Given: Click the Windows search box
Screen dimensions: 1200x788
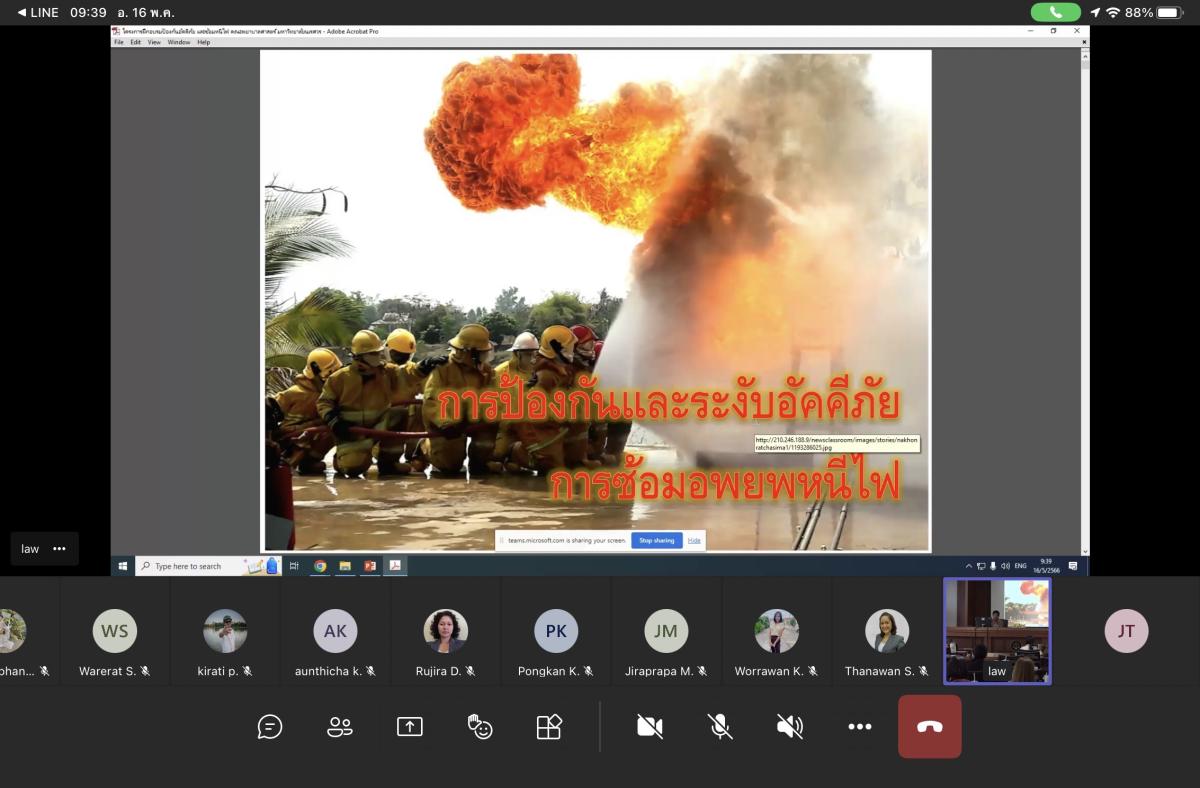Looking at the screenshot, I should click(208, 566).
